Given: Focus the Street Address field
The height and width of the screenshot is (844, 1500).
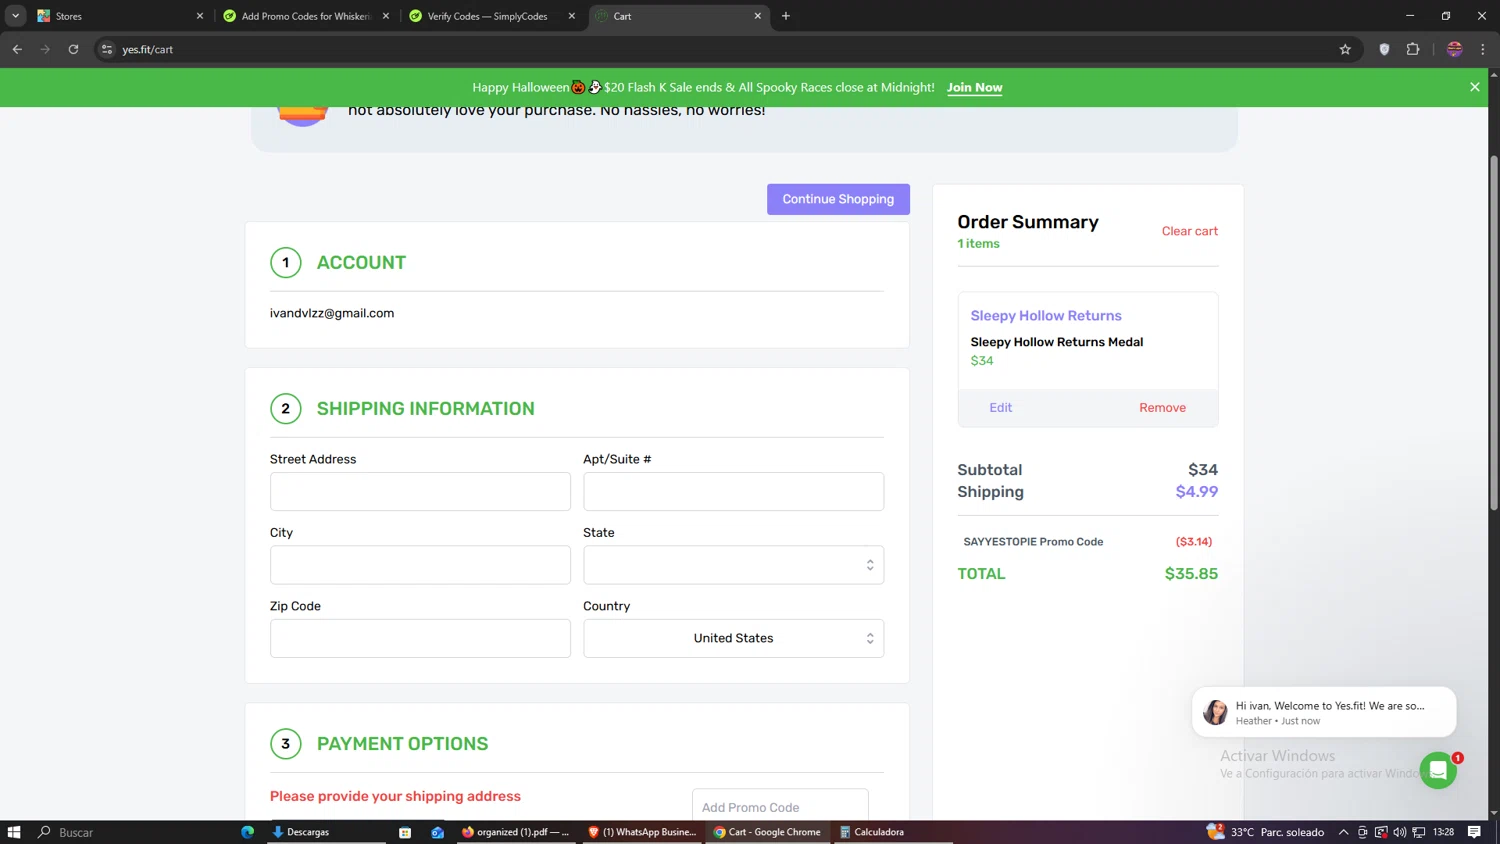Looking at the screenshot, I should click(420, 491).
